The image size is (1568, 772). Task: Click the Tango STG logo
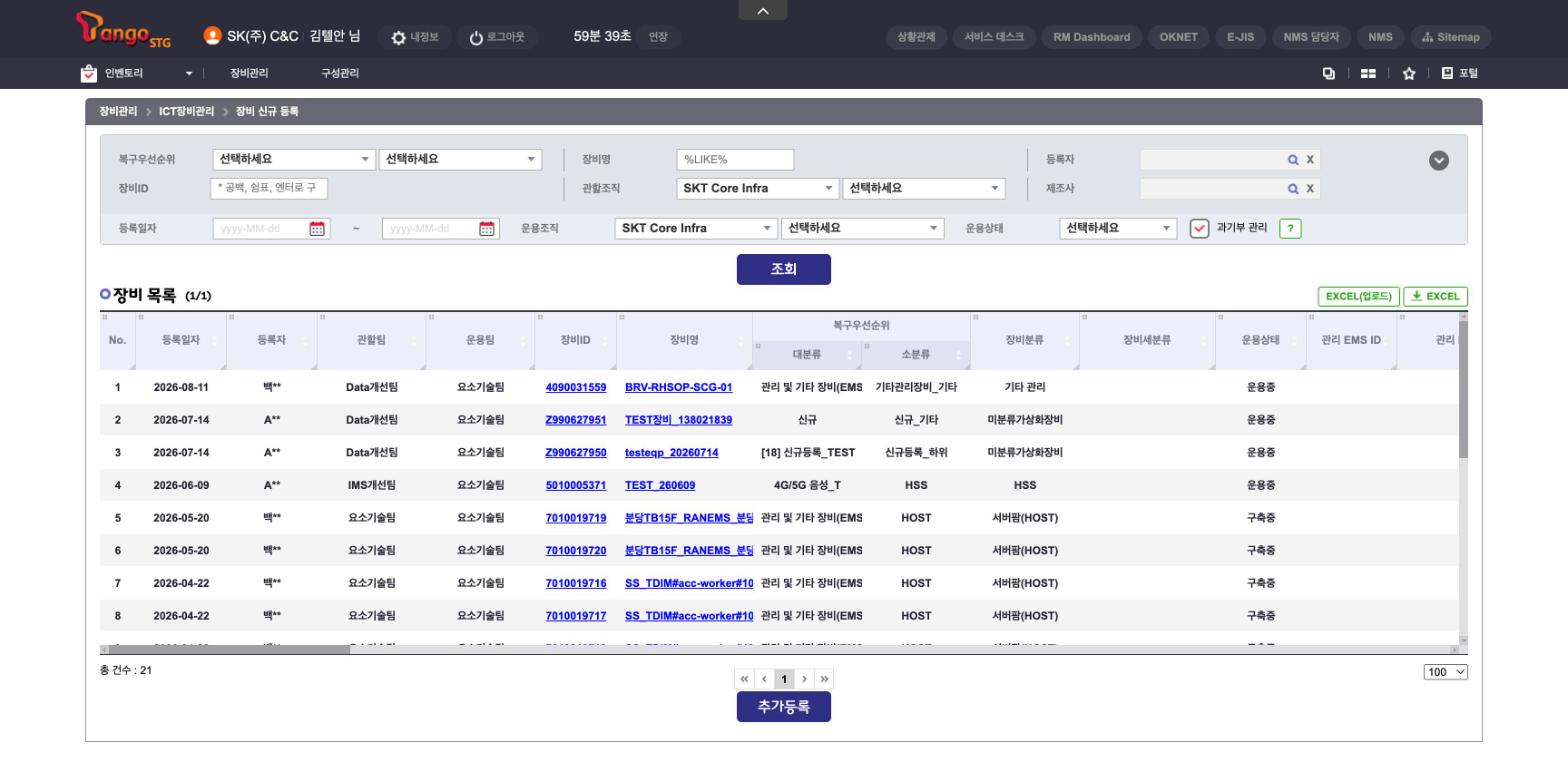point(124,30)
